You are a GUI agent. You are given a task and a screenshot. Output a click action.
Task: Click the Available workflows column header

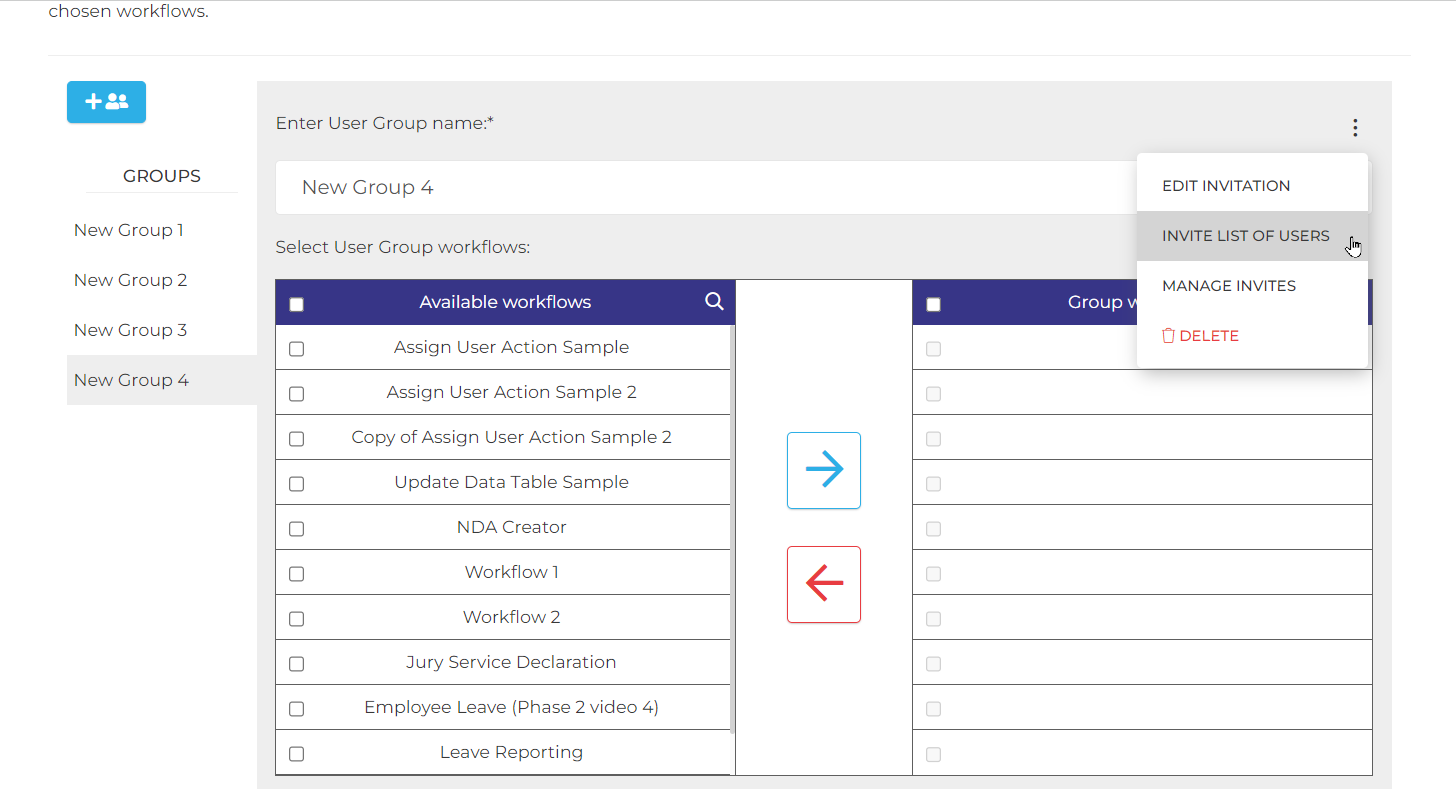(505, 302)
